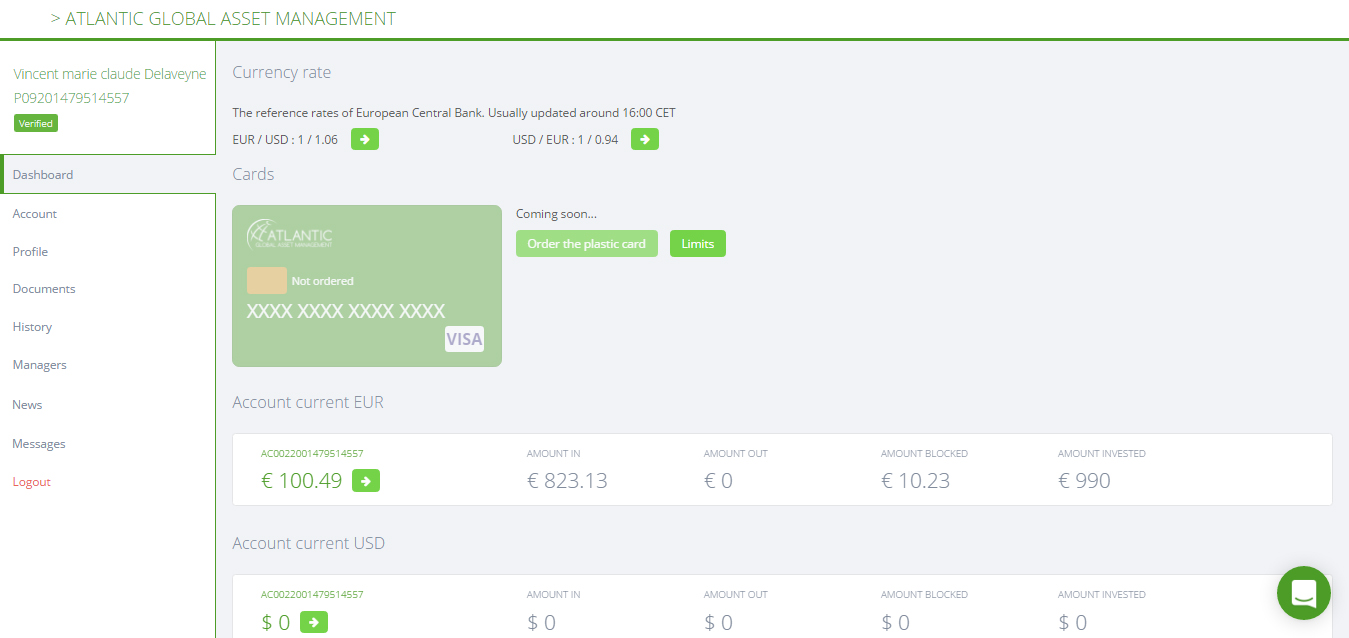Open the Messages section

tap(39, 444)
